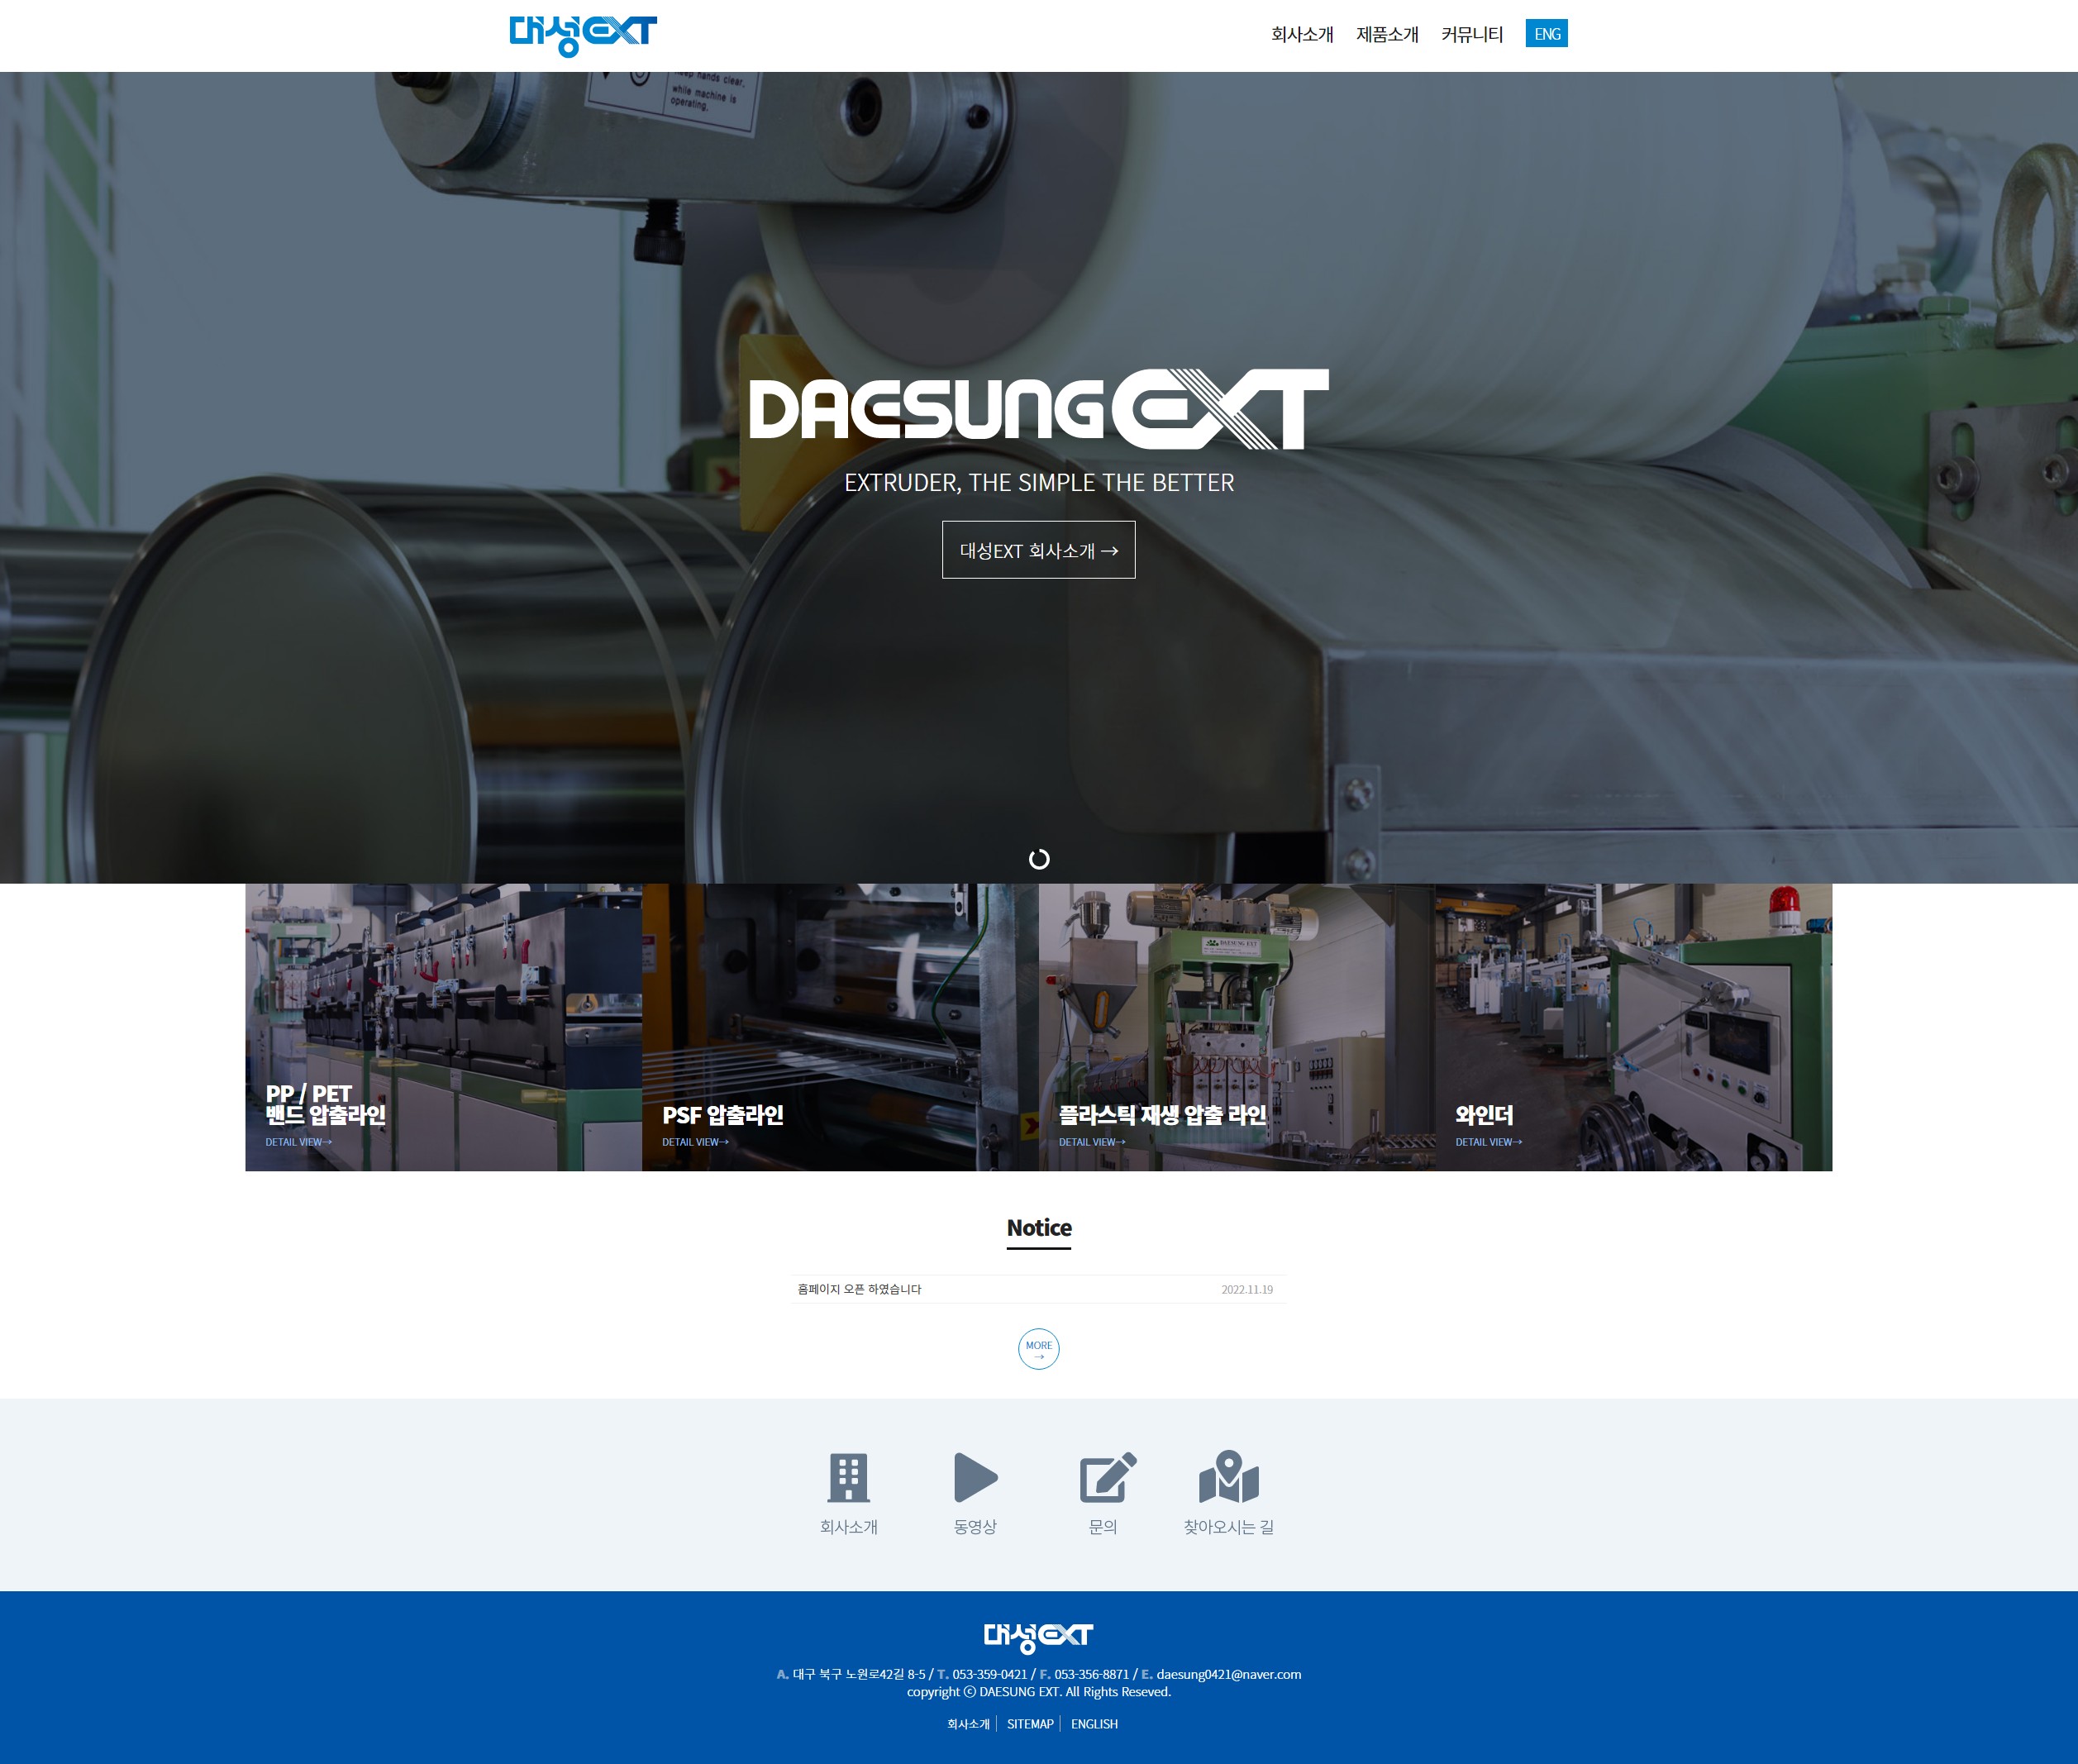Click the footer email daesung0421@naver.com
This screenshot has width=2078, height=1764.
tap(1229, 1674)
